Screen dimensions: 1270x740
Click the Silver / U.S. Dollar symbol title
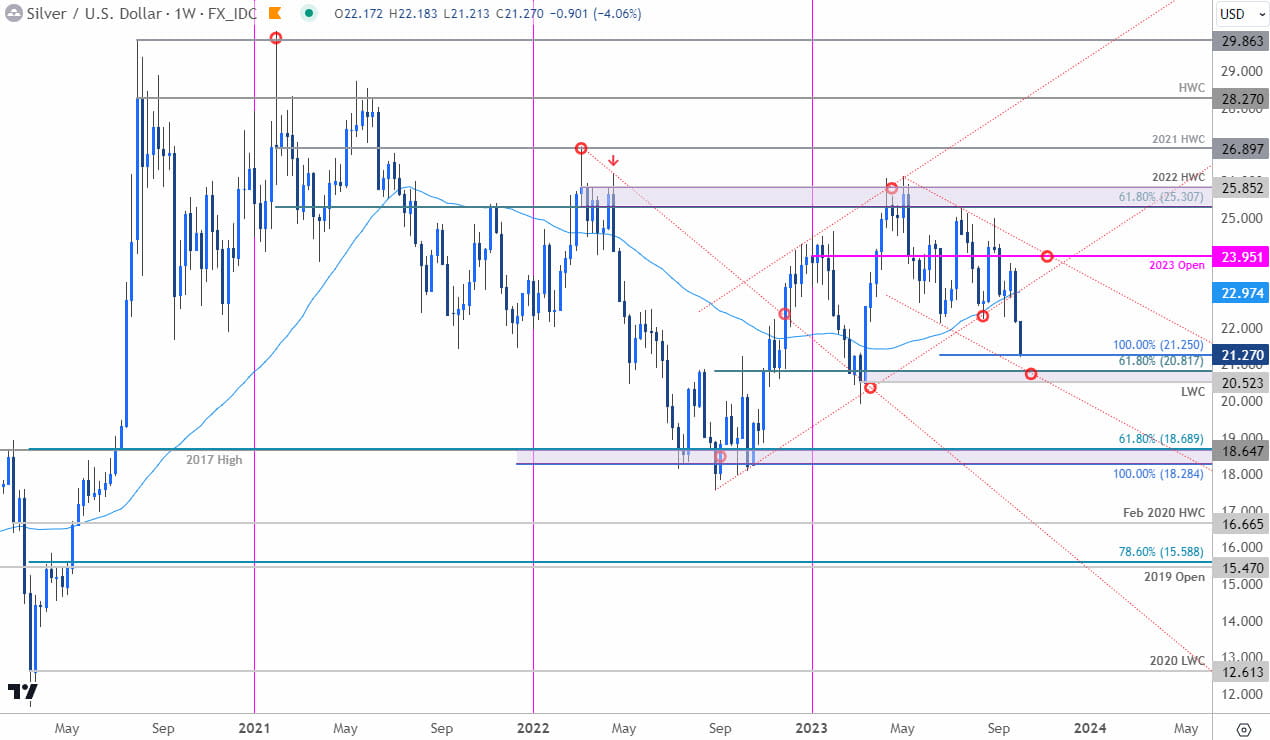[95, 14]
